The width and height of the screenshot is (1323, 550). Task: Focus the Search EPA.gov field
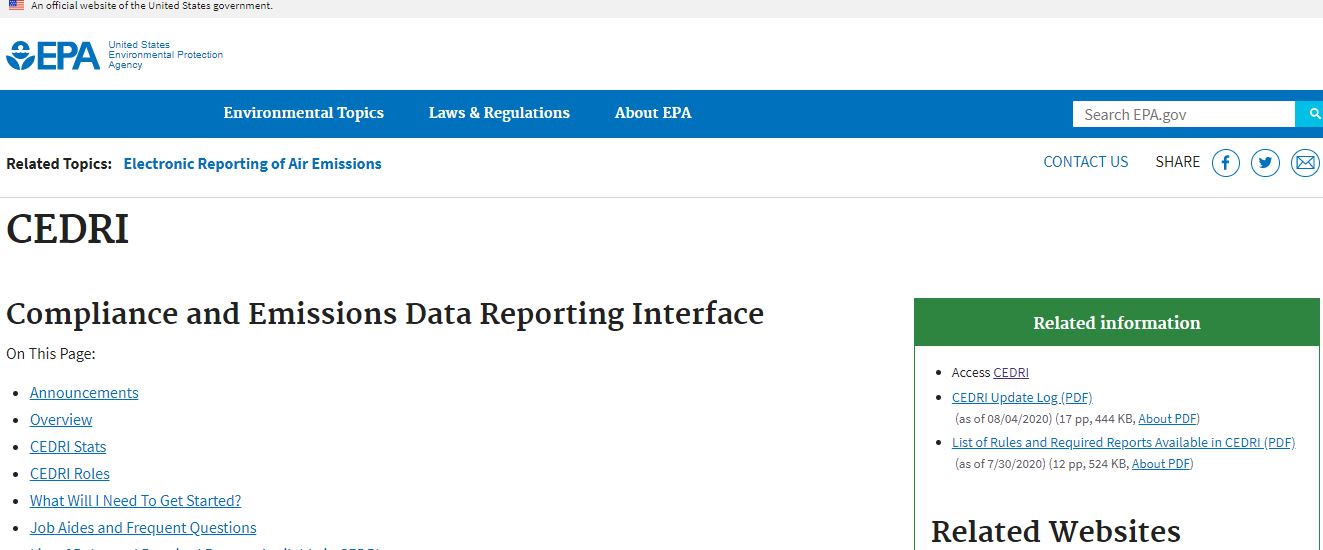[x=1183, y=114]
